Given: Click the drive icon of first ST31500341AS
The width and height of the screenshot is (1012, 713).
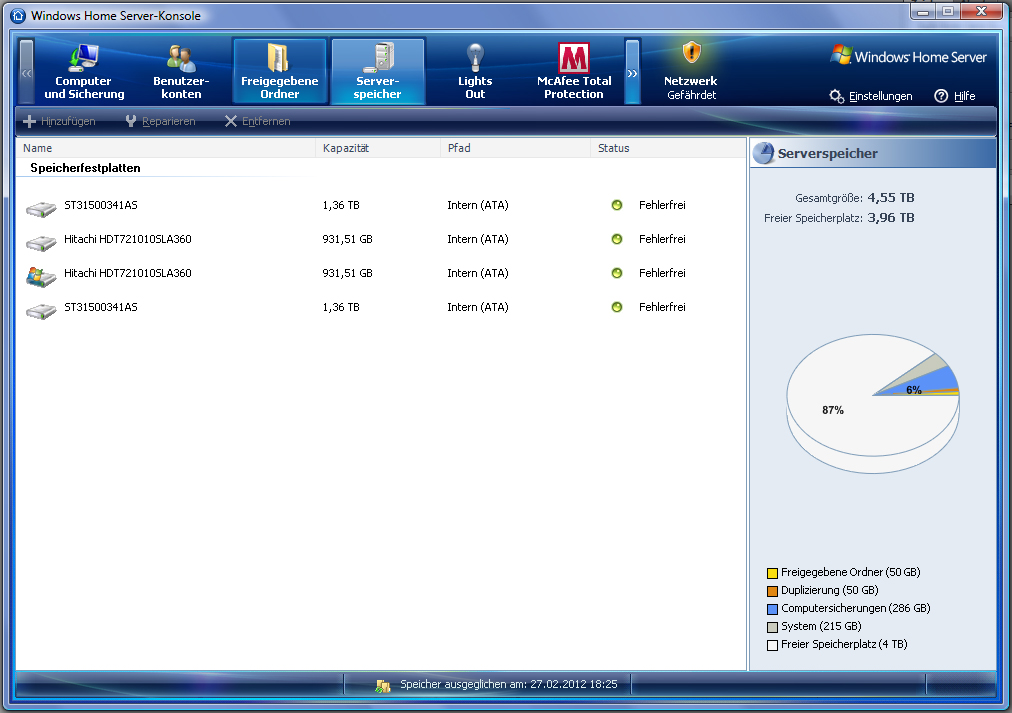Looking at the screenshot, I should 41,208.
